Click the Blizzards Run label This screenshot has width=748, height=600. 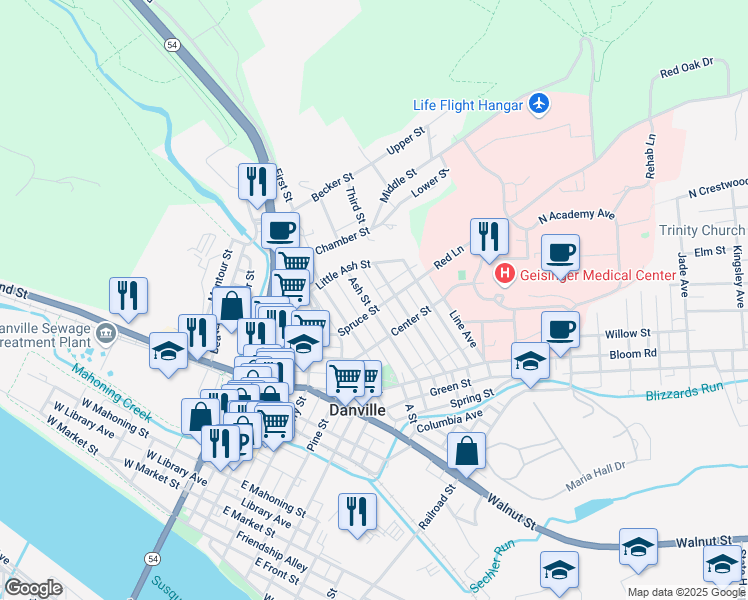coord(684,391)
